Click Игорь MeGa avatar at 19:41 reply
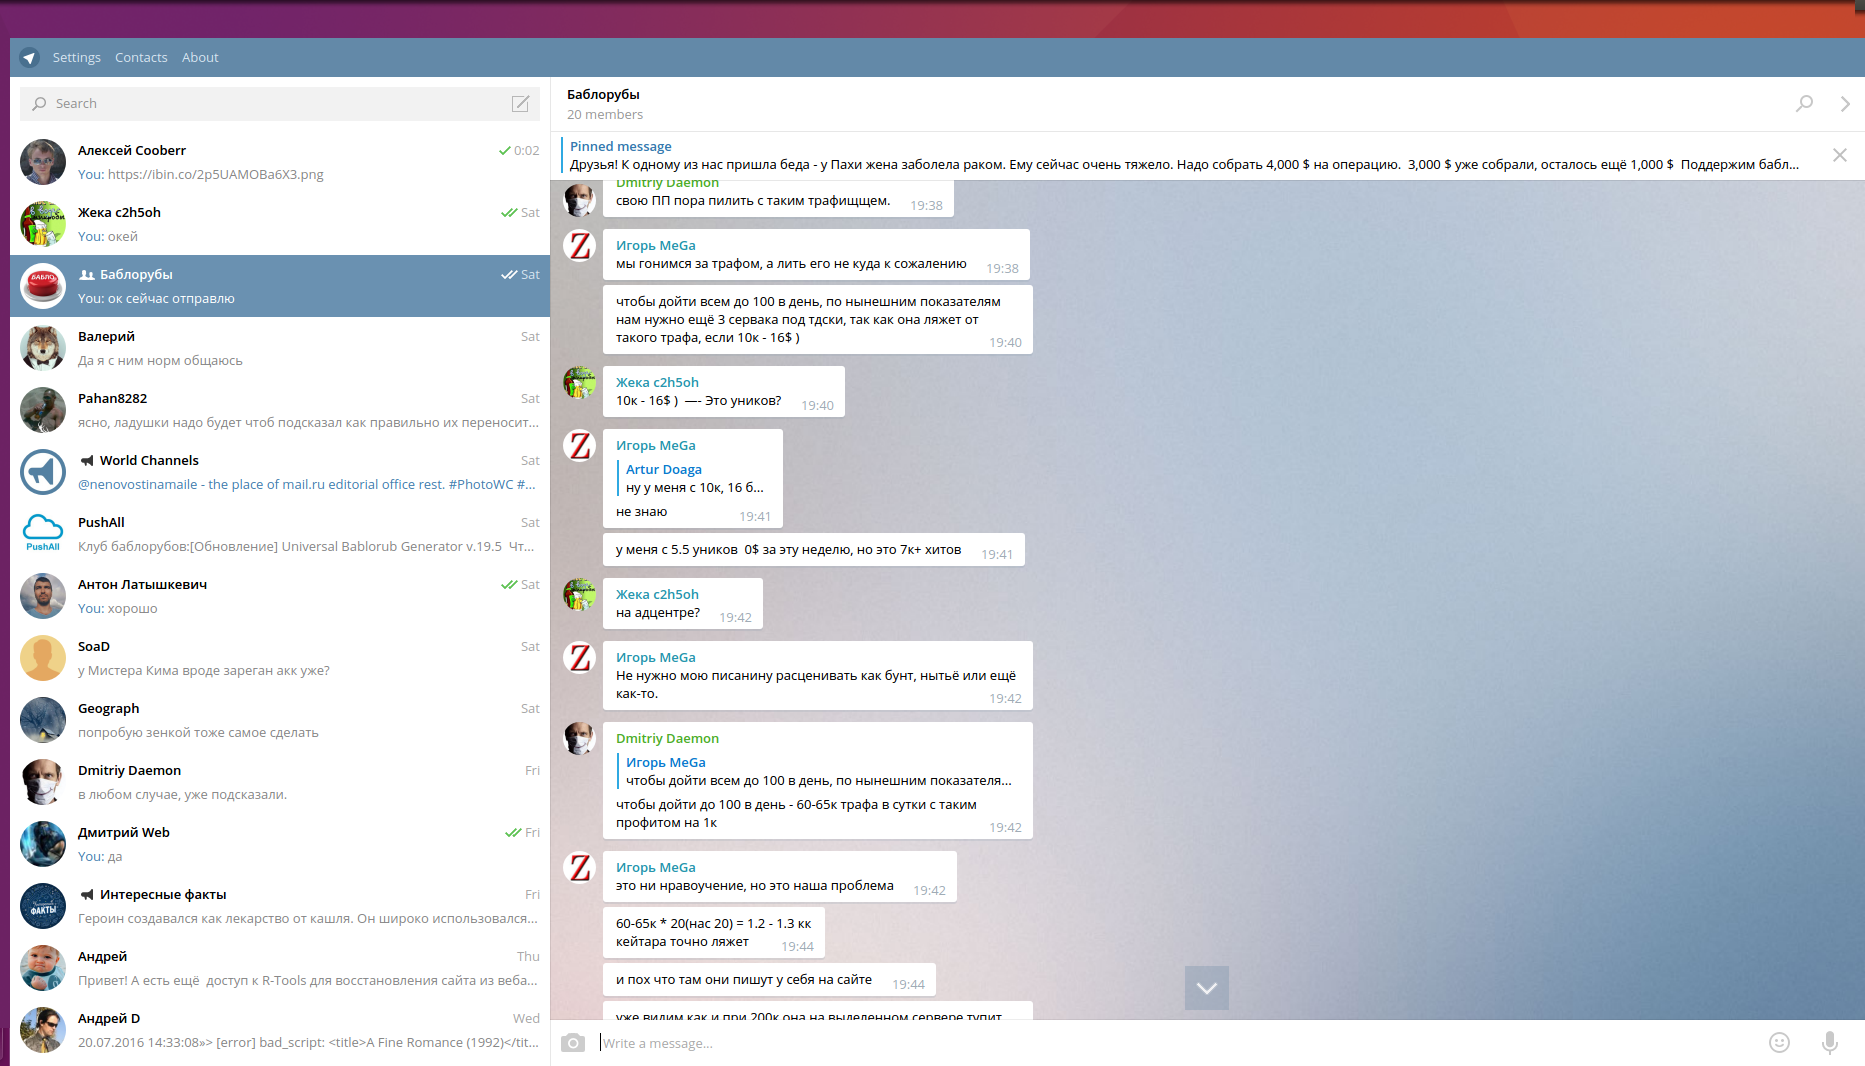Image resolution: width=1865 pixels, height=1066 pixels. 580,446
